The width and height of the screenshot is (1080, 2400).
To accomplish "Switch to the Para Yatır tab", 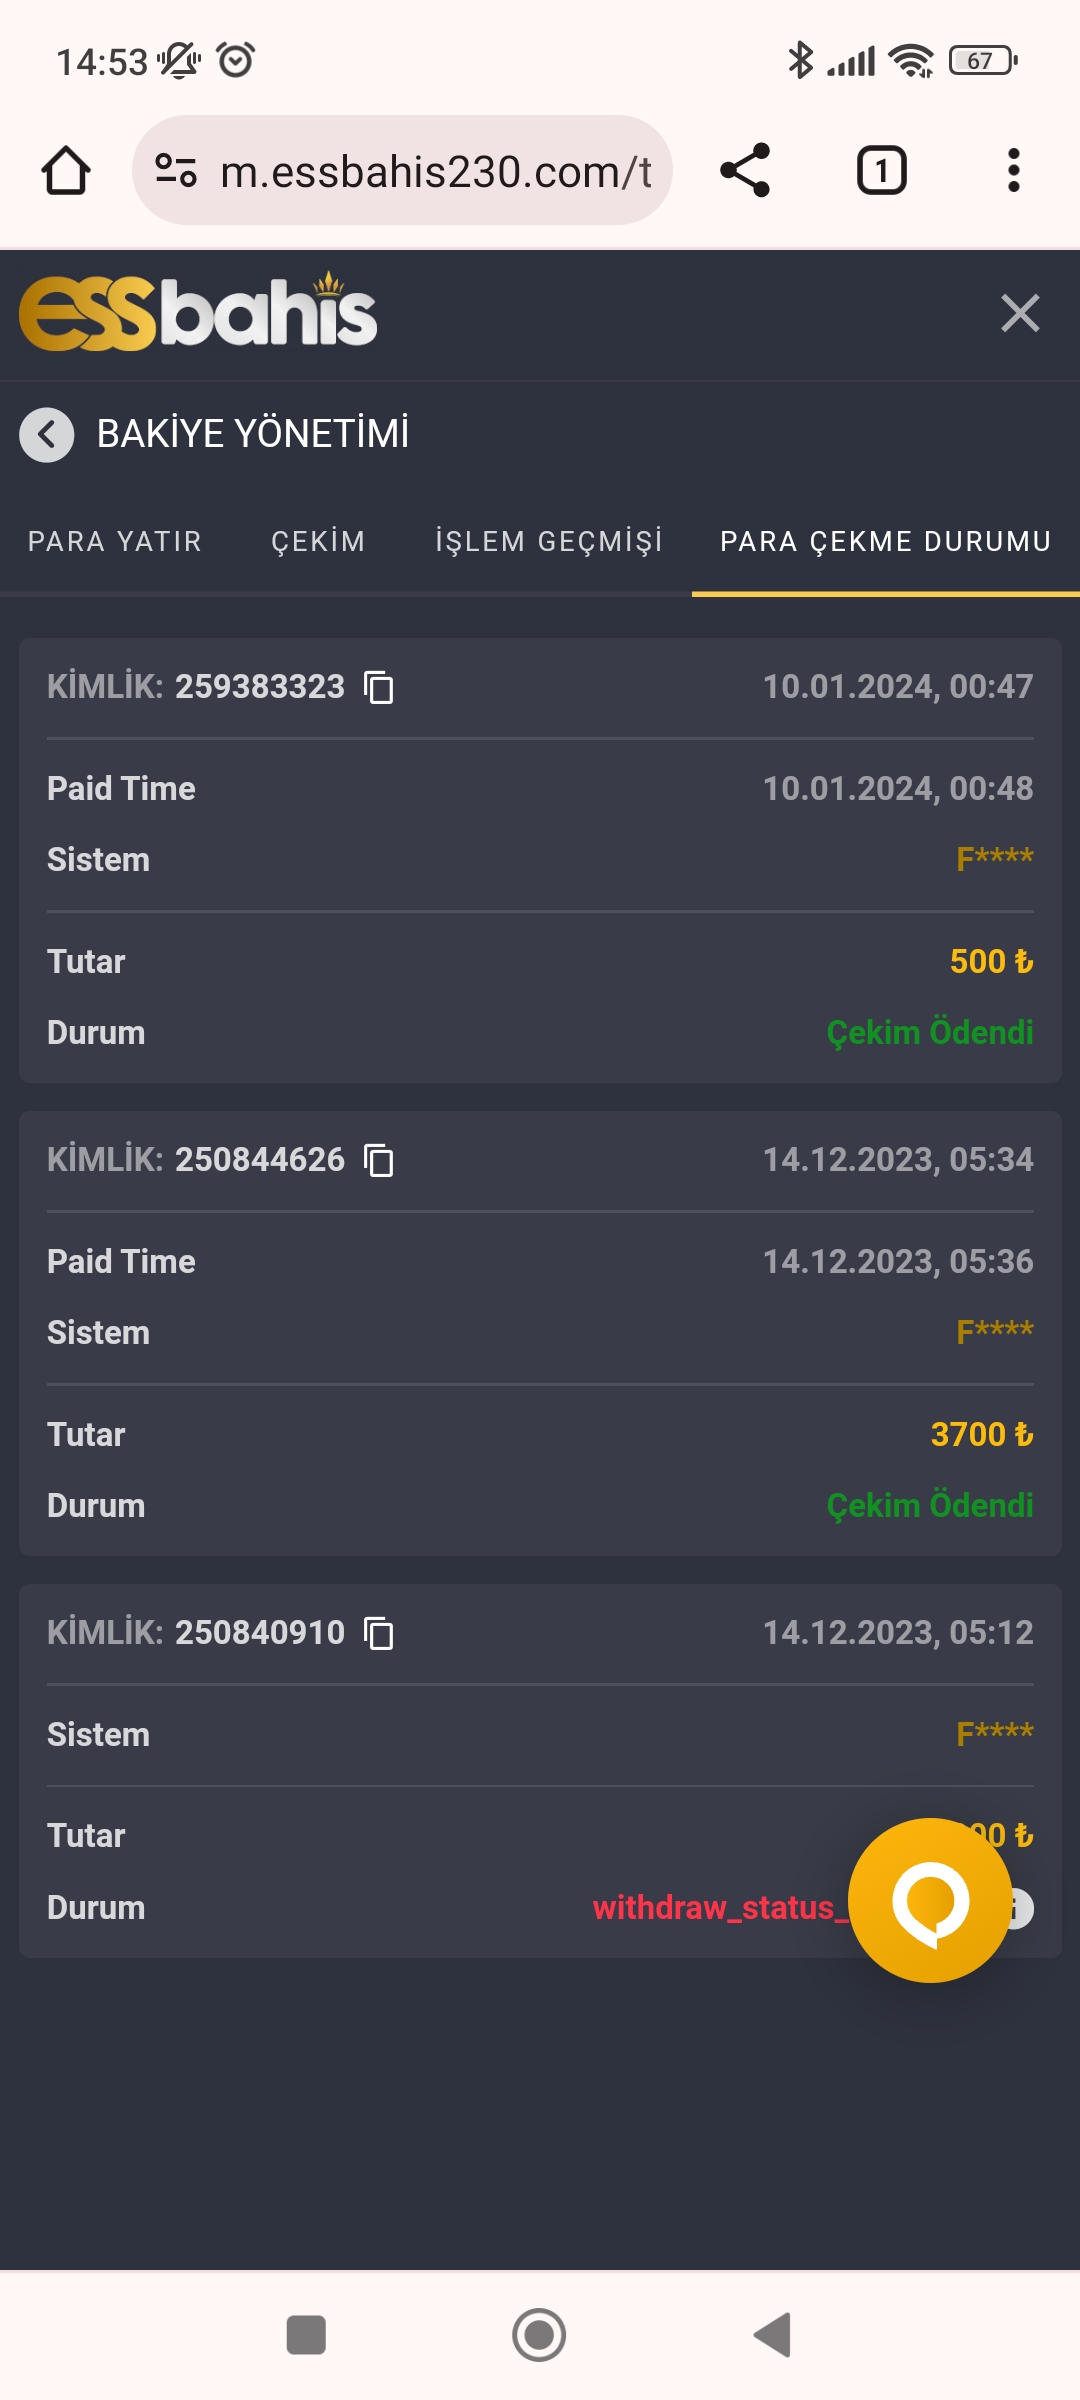I will click(115, 542).
